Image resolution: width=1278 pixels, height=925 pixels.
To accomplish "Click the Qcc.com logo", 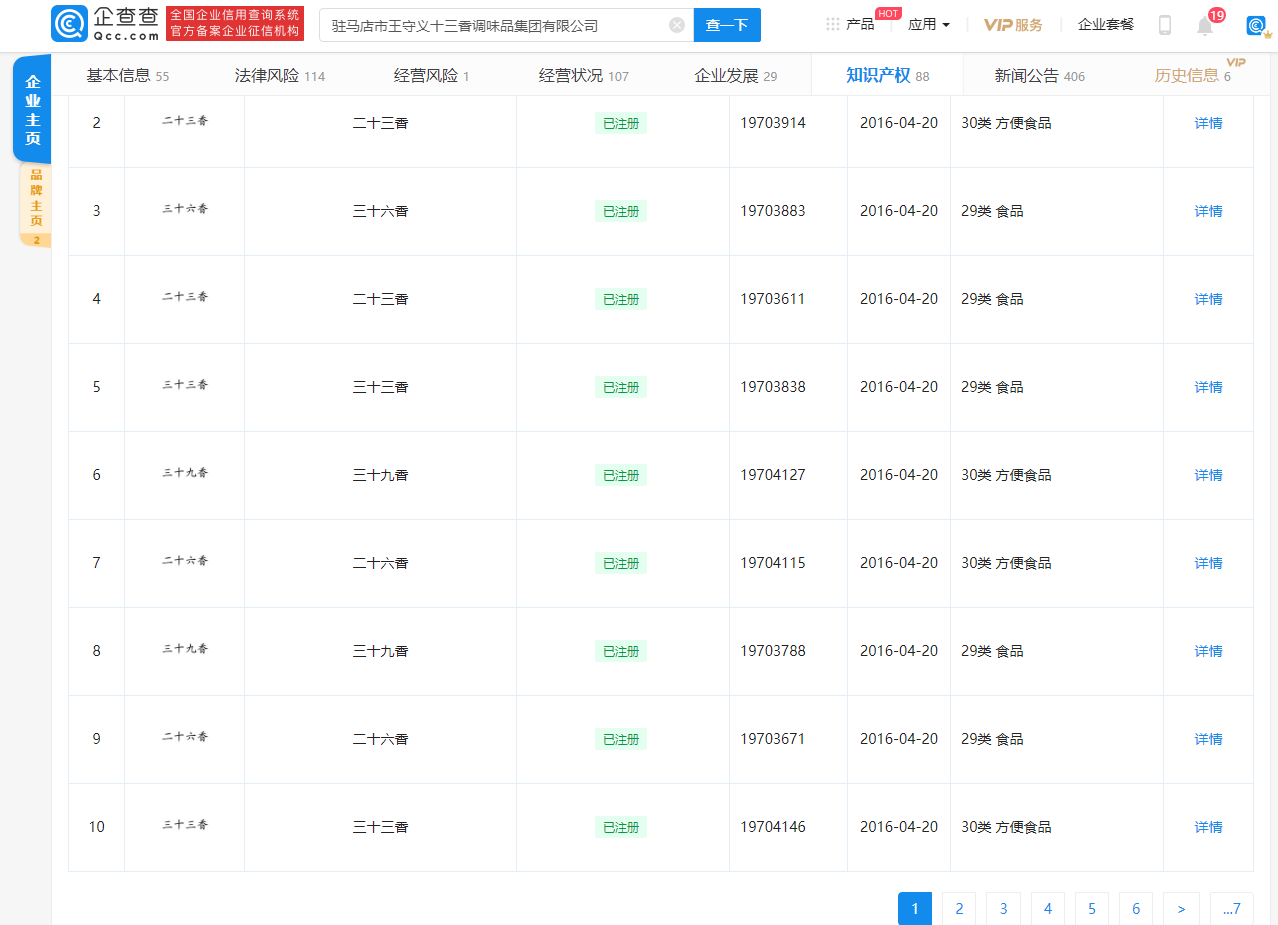I will point(105,24).
